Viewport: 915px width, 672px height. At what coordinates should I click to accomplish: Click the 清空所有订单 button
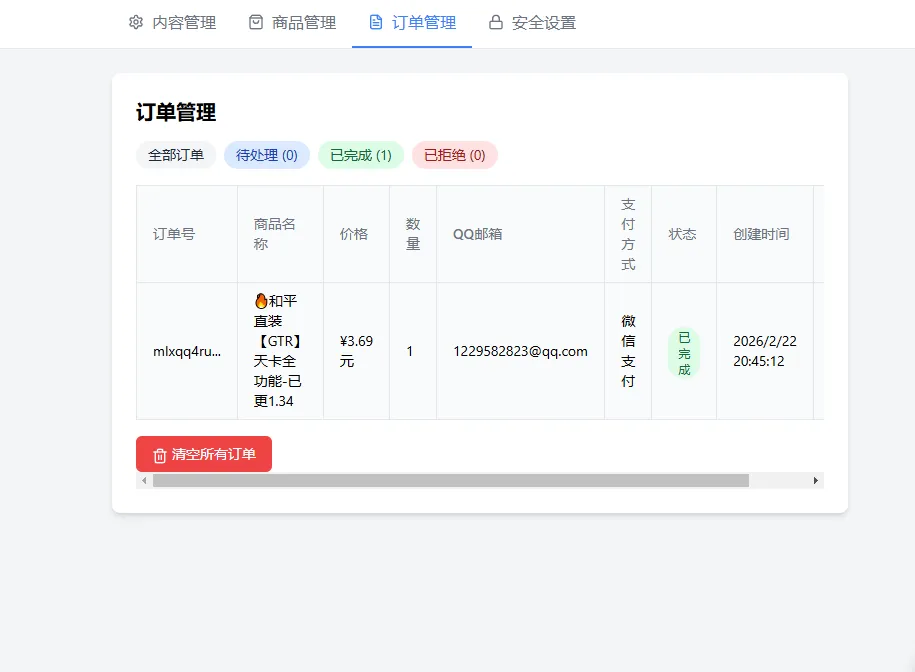click(203, 455)
